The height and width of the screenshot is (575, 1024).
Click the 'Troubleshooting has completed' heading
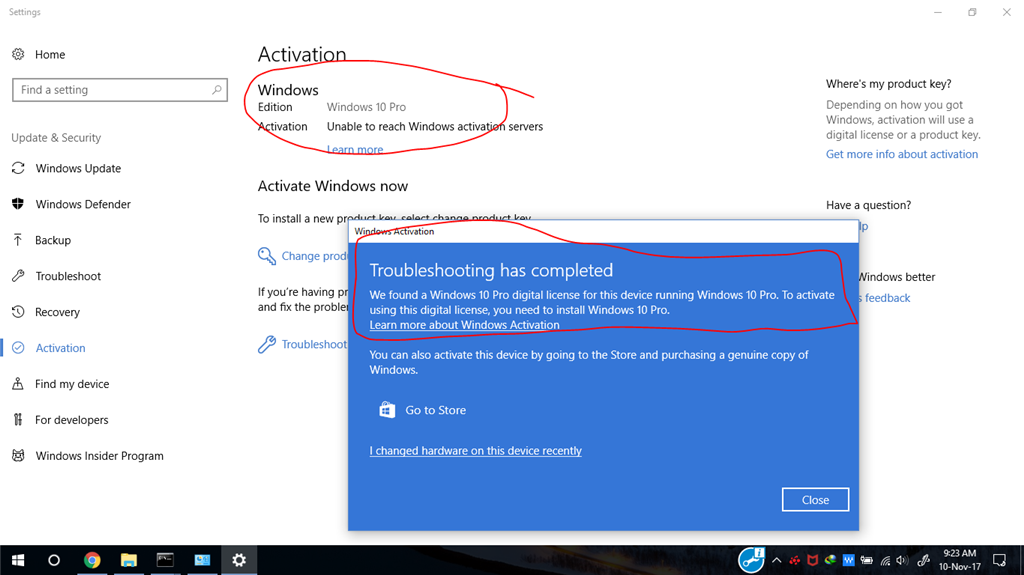491,270
